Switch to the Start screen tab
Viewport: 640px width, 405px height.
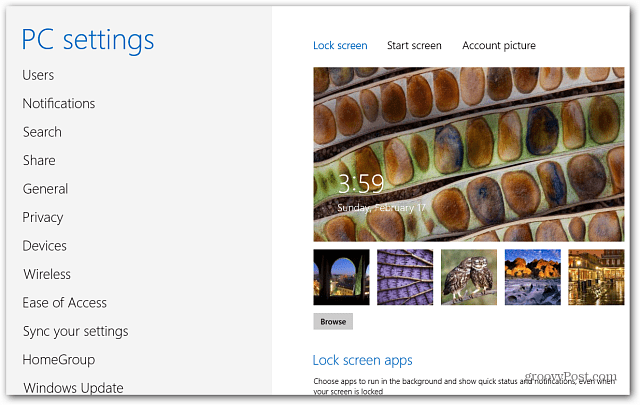click(x=414, y=45)
